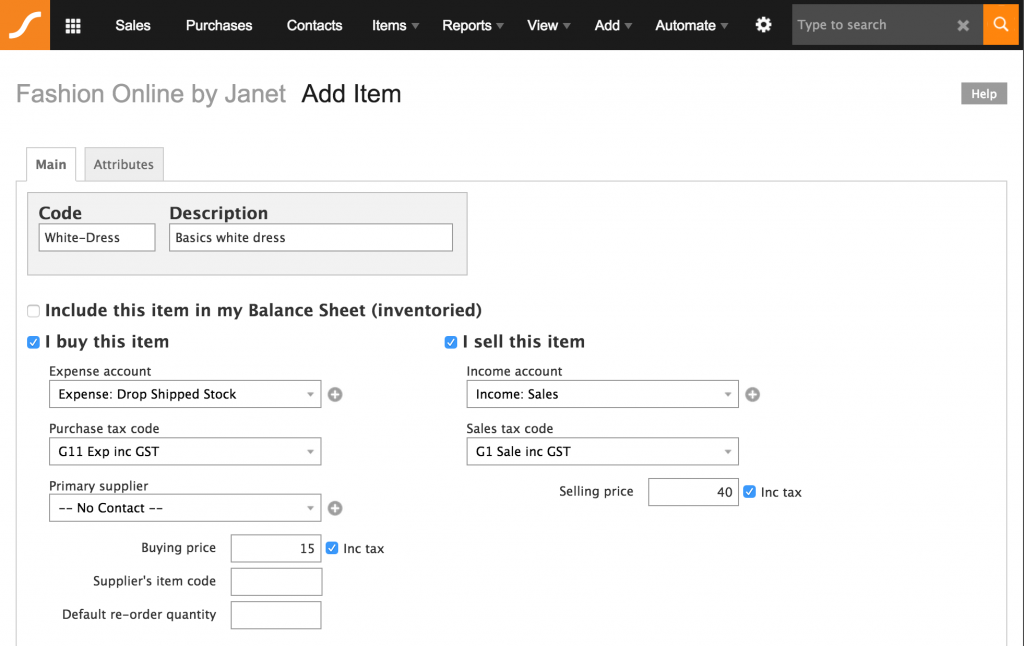This screenshot has height=646, width=1024.
Task: Go to Purchases in the top navigation
Action: click(219, 25)
